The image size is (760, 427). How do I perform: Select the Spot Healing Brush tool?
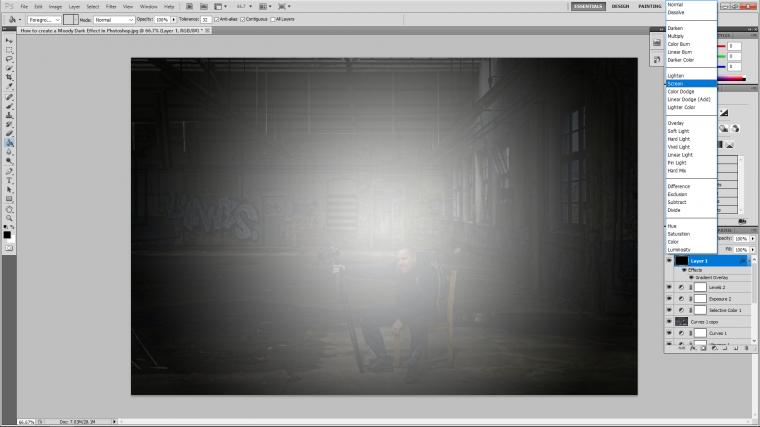point(9,97)
